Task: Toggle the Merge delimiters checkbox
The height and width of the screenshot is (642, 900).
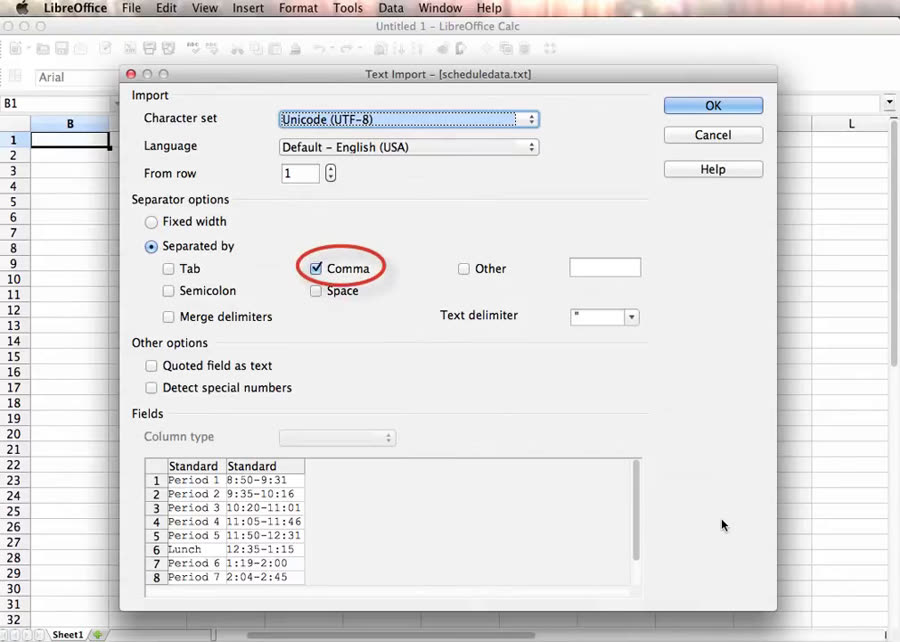Action: tap(168, 317)
